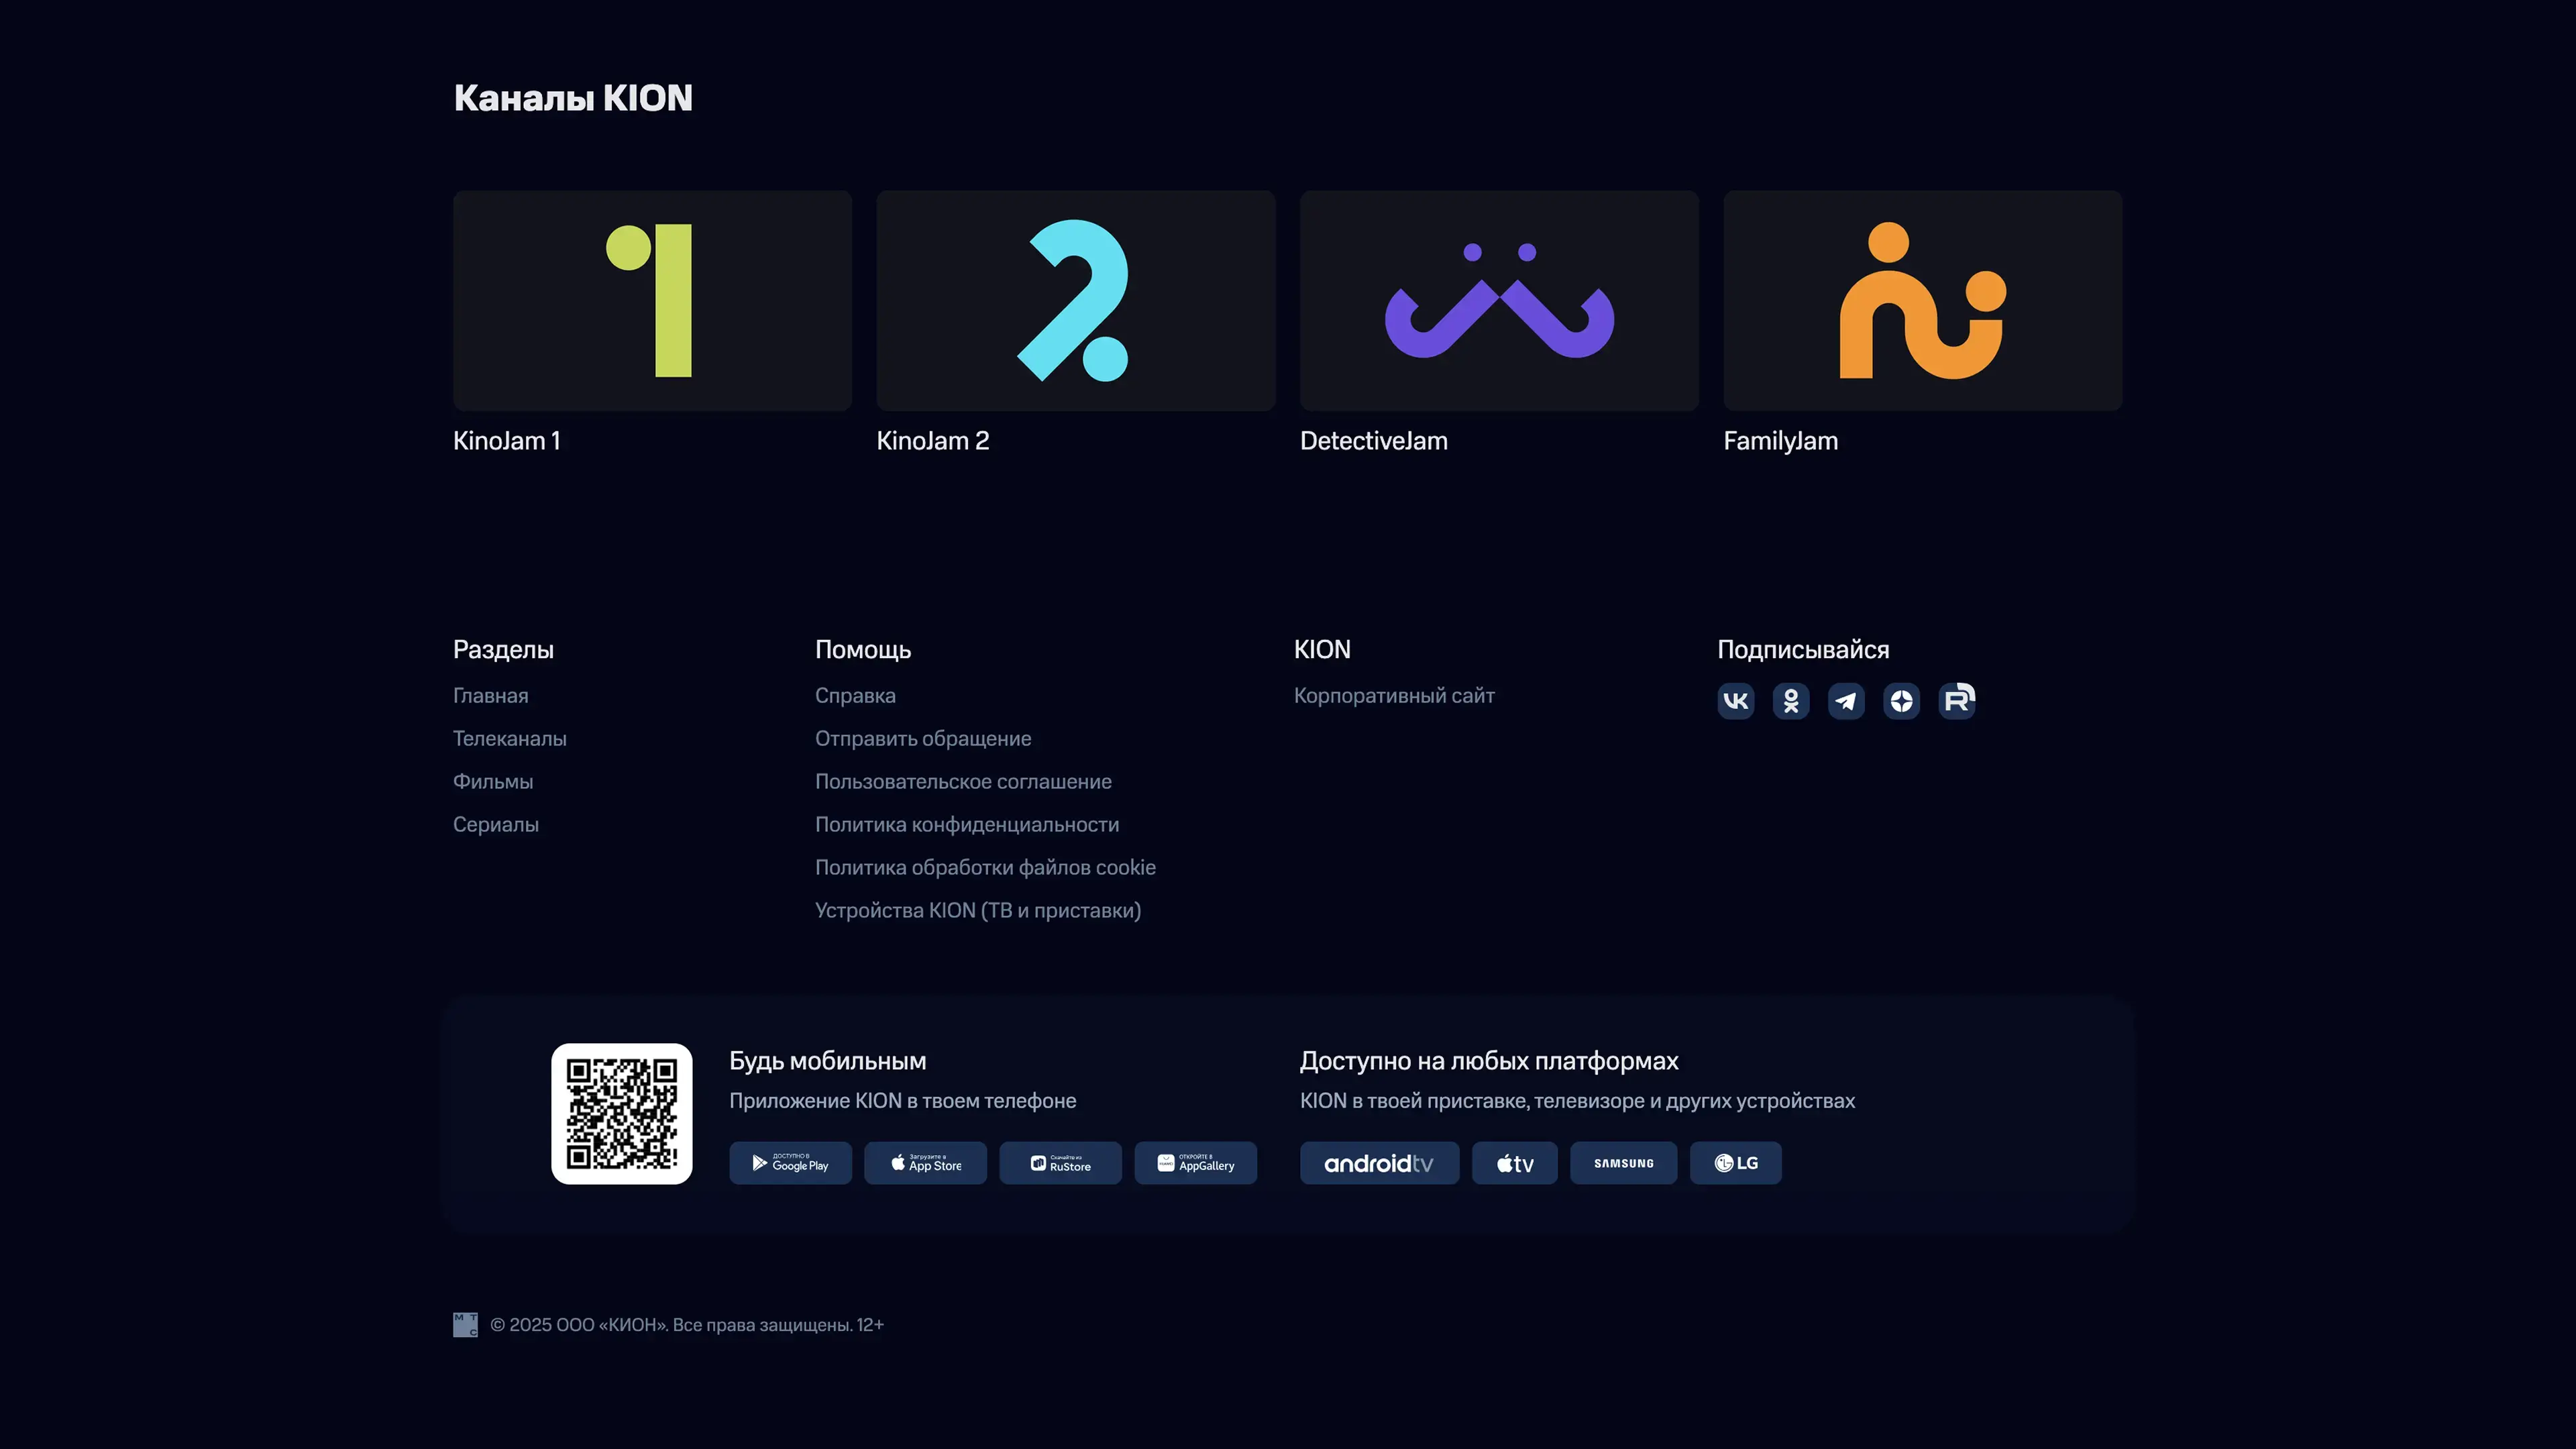Open the KinoJam 1 channel tile
Image resolution: width=2576 pixels, height=1449 pixels.
click(652, 300)
